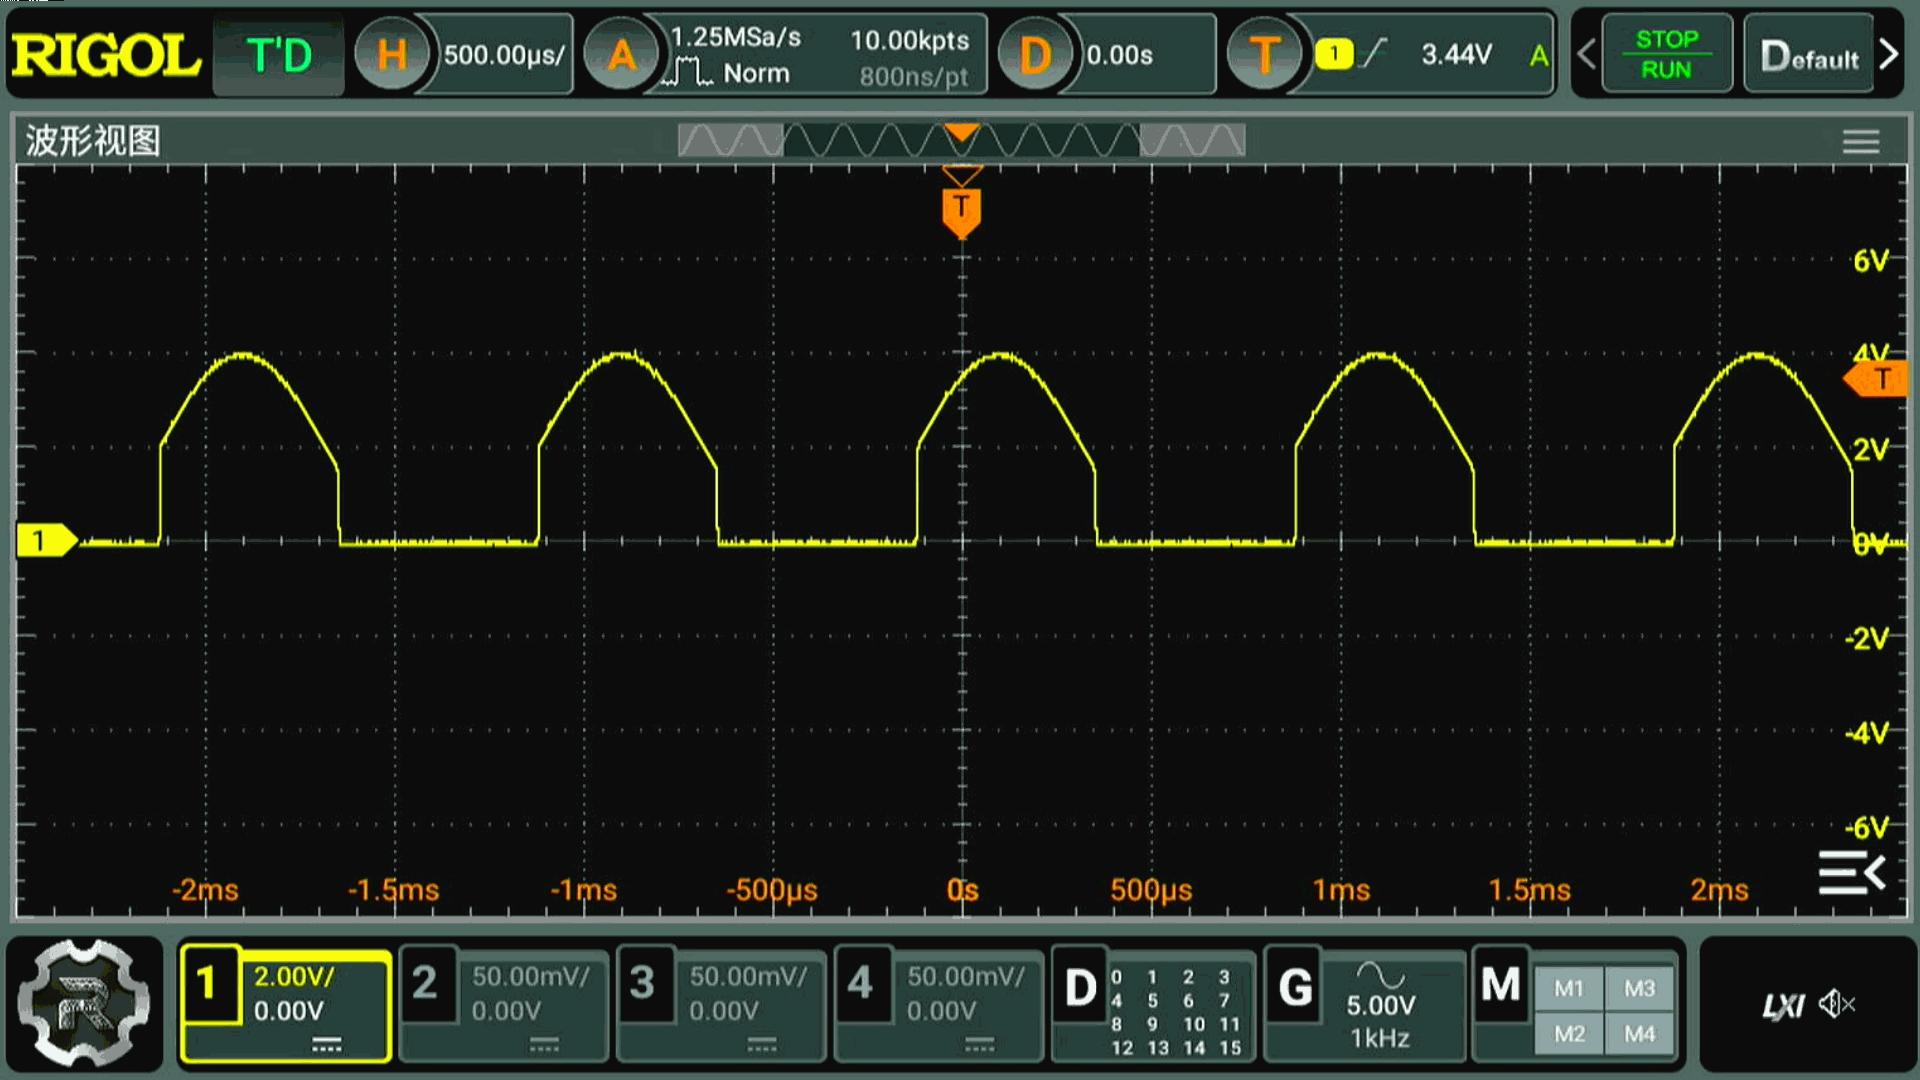This screenshot has width=1920, height=1080.
Task: Select digital channel 15
Action: click(1230, 1047)
